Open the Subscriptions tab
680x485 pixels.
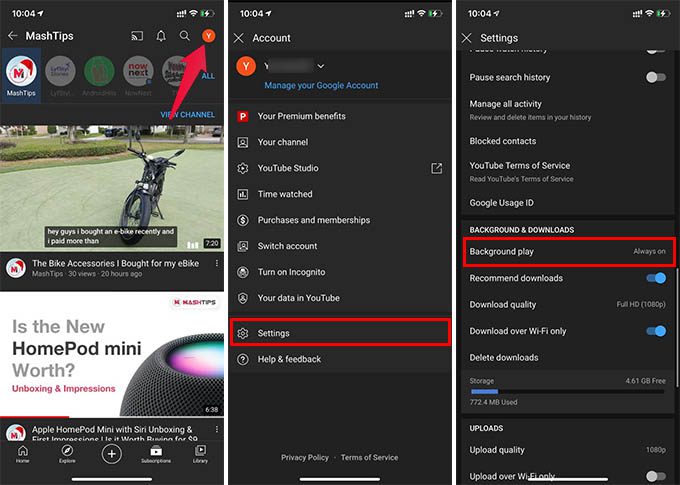[x=156, y=454]
